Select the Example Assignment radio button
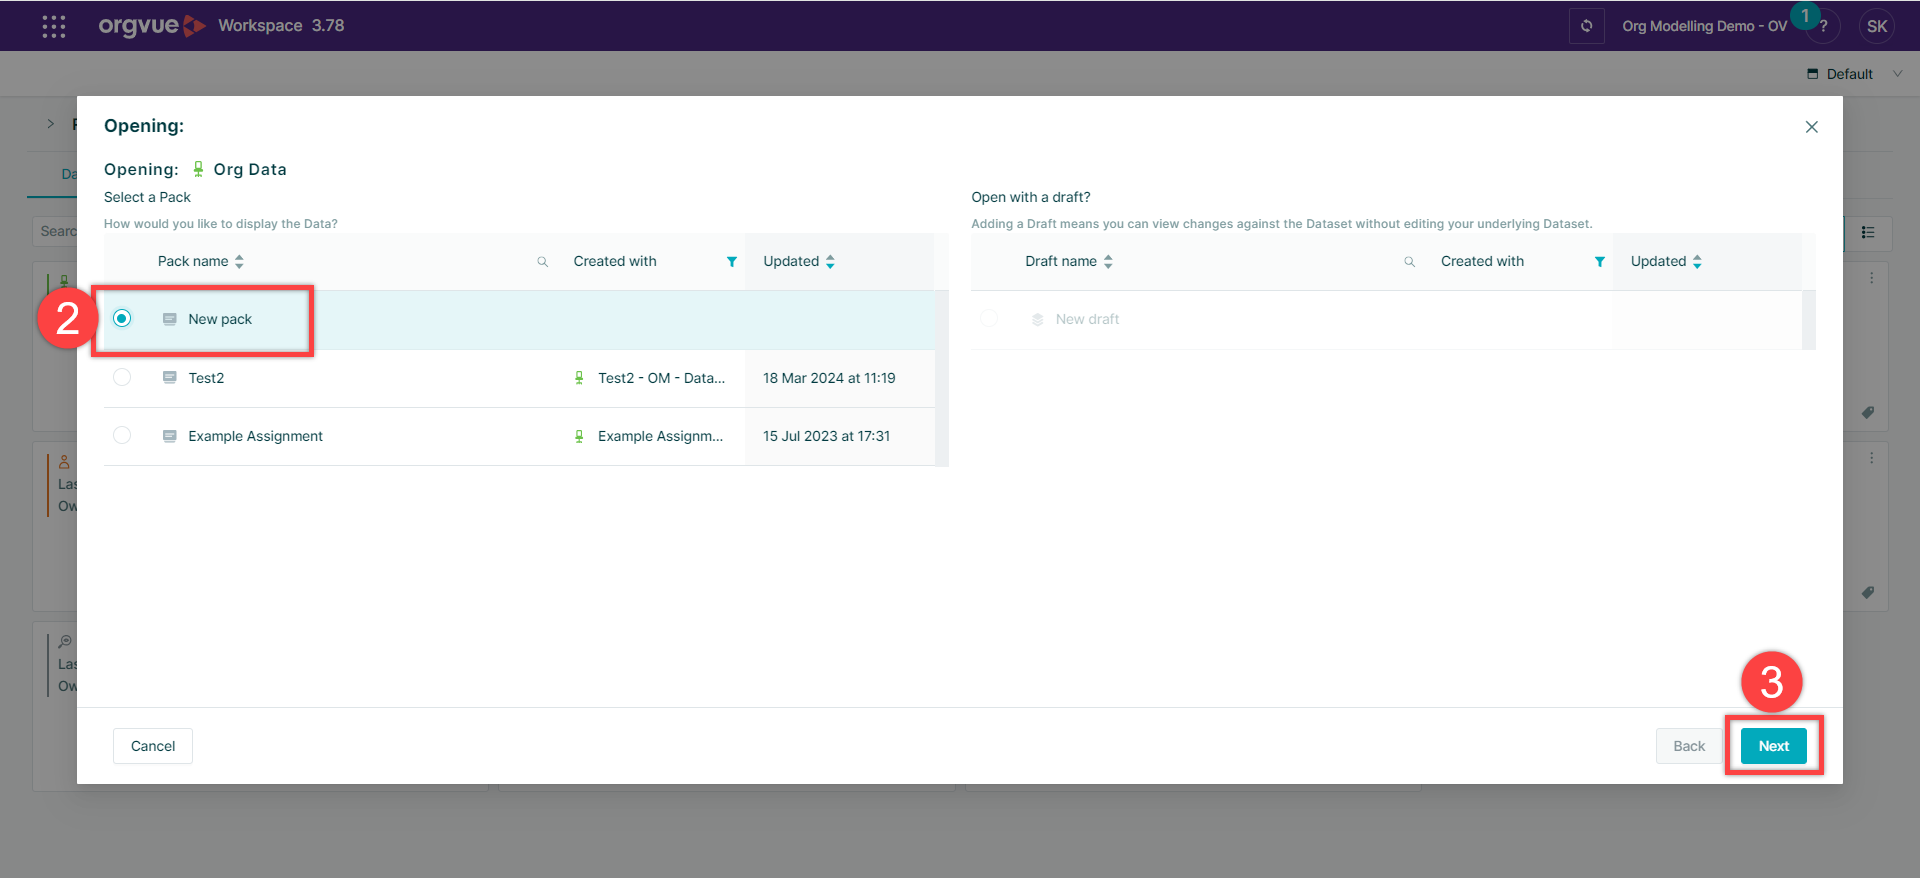Screen dimensions: 1920x878 122,436
